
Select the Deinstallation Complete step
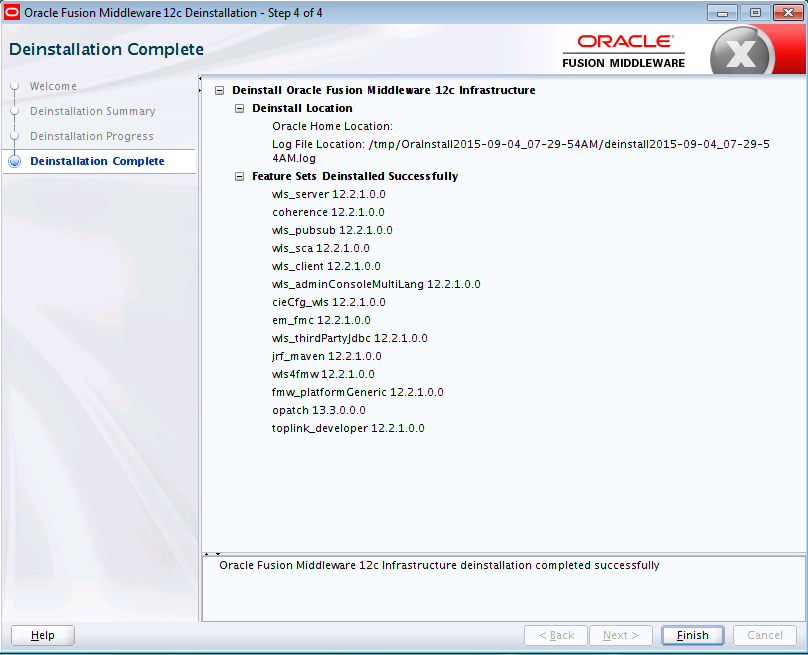97,161
